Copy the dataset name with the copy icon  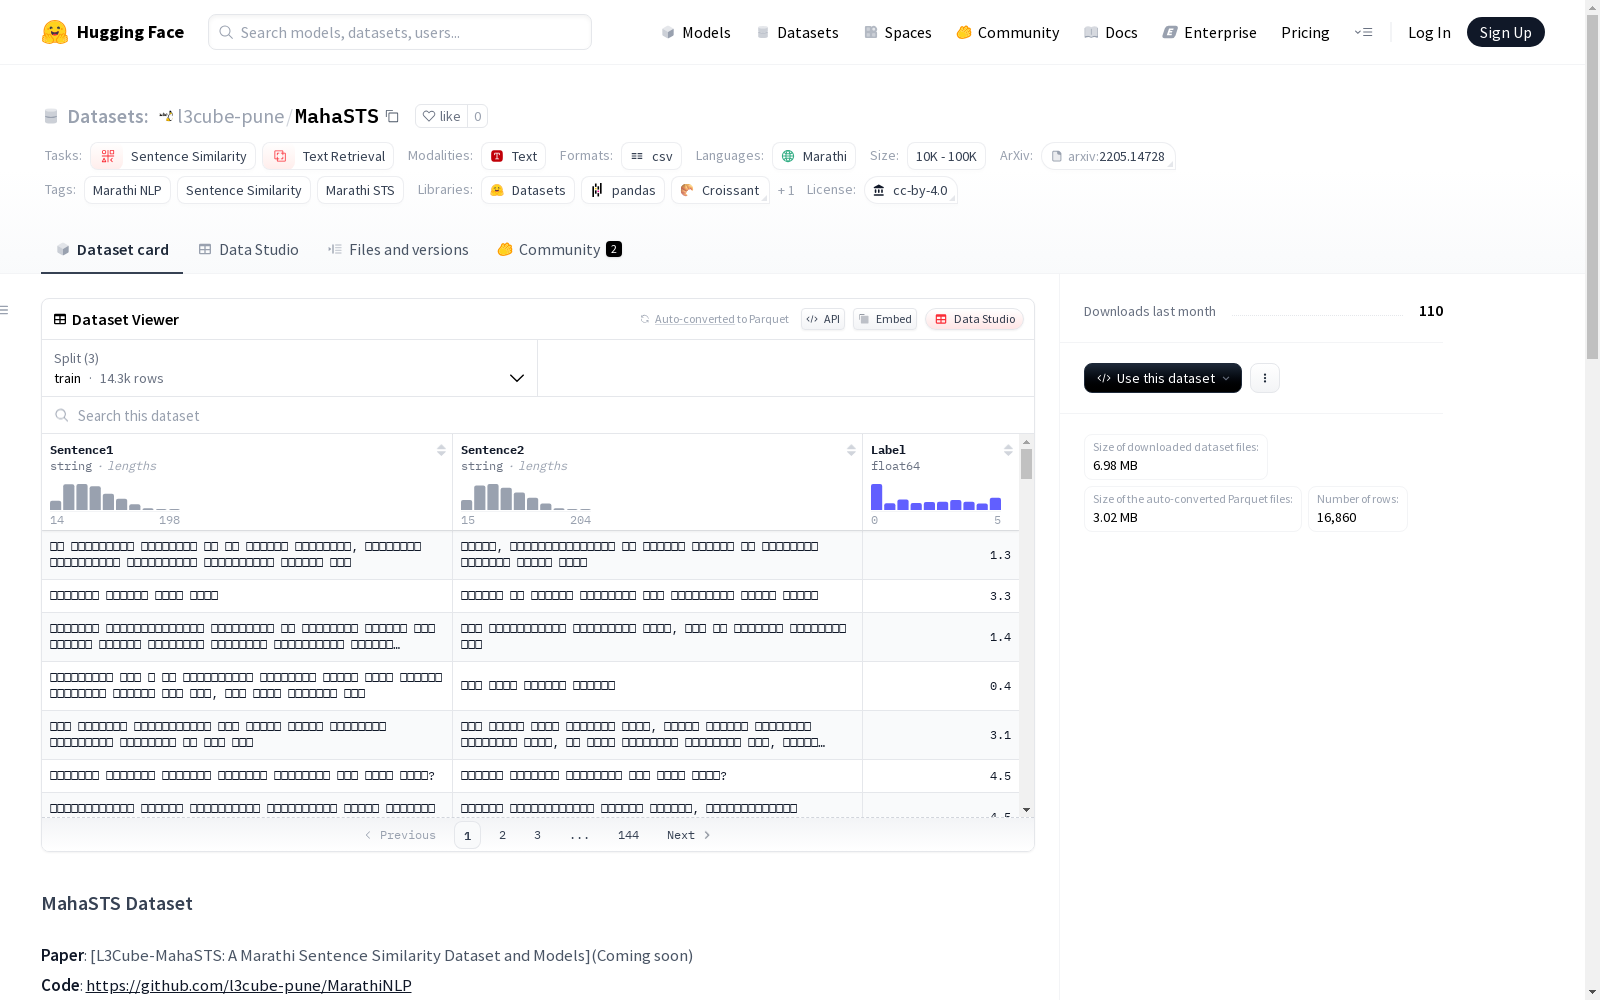click(x=393, y=117)
